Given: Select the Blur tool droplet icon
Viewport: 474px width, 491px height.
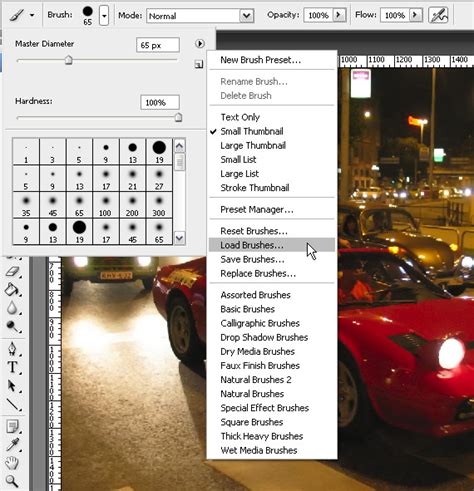Looking at the screenshot, I should click(12, 308).
